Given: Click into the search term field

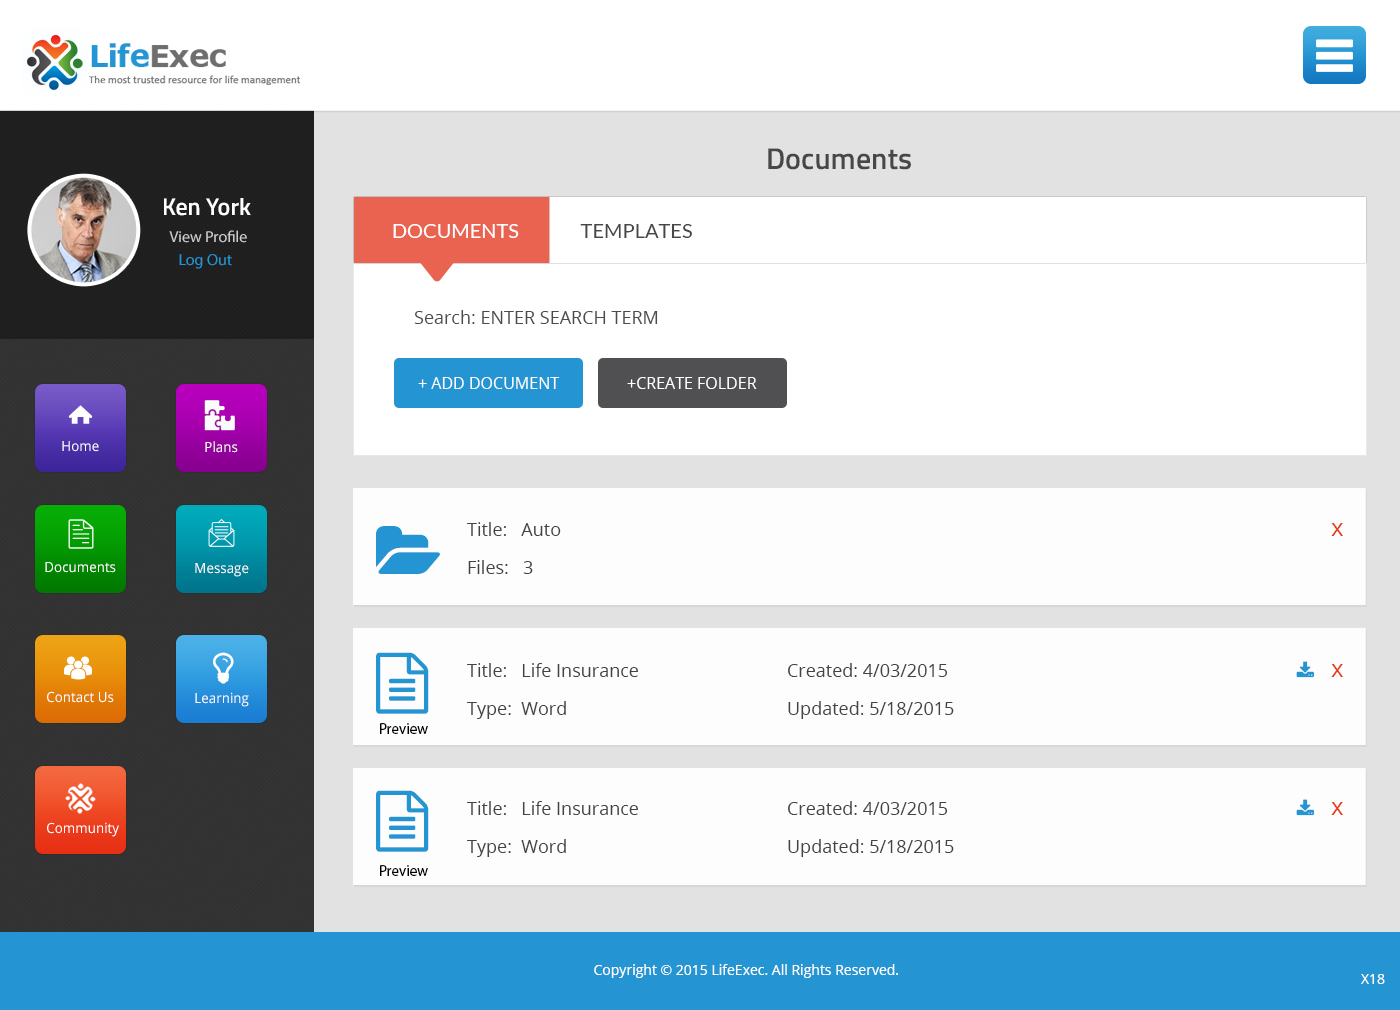Looking at the screenshot, I should point(569,318).
